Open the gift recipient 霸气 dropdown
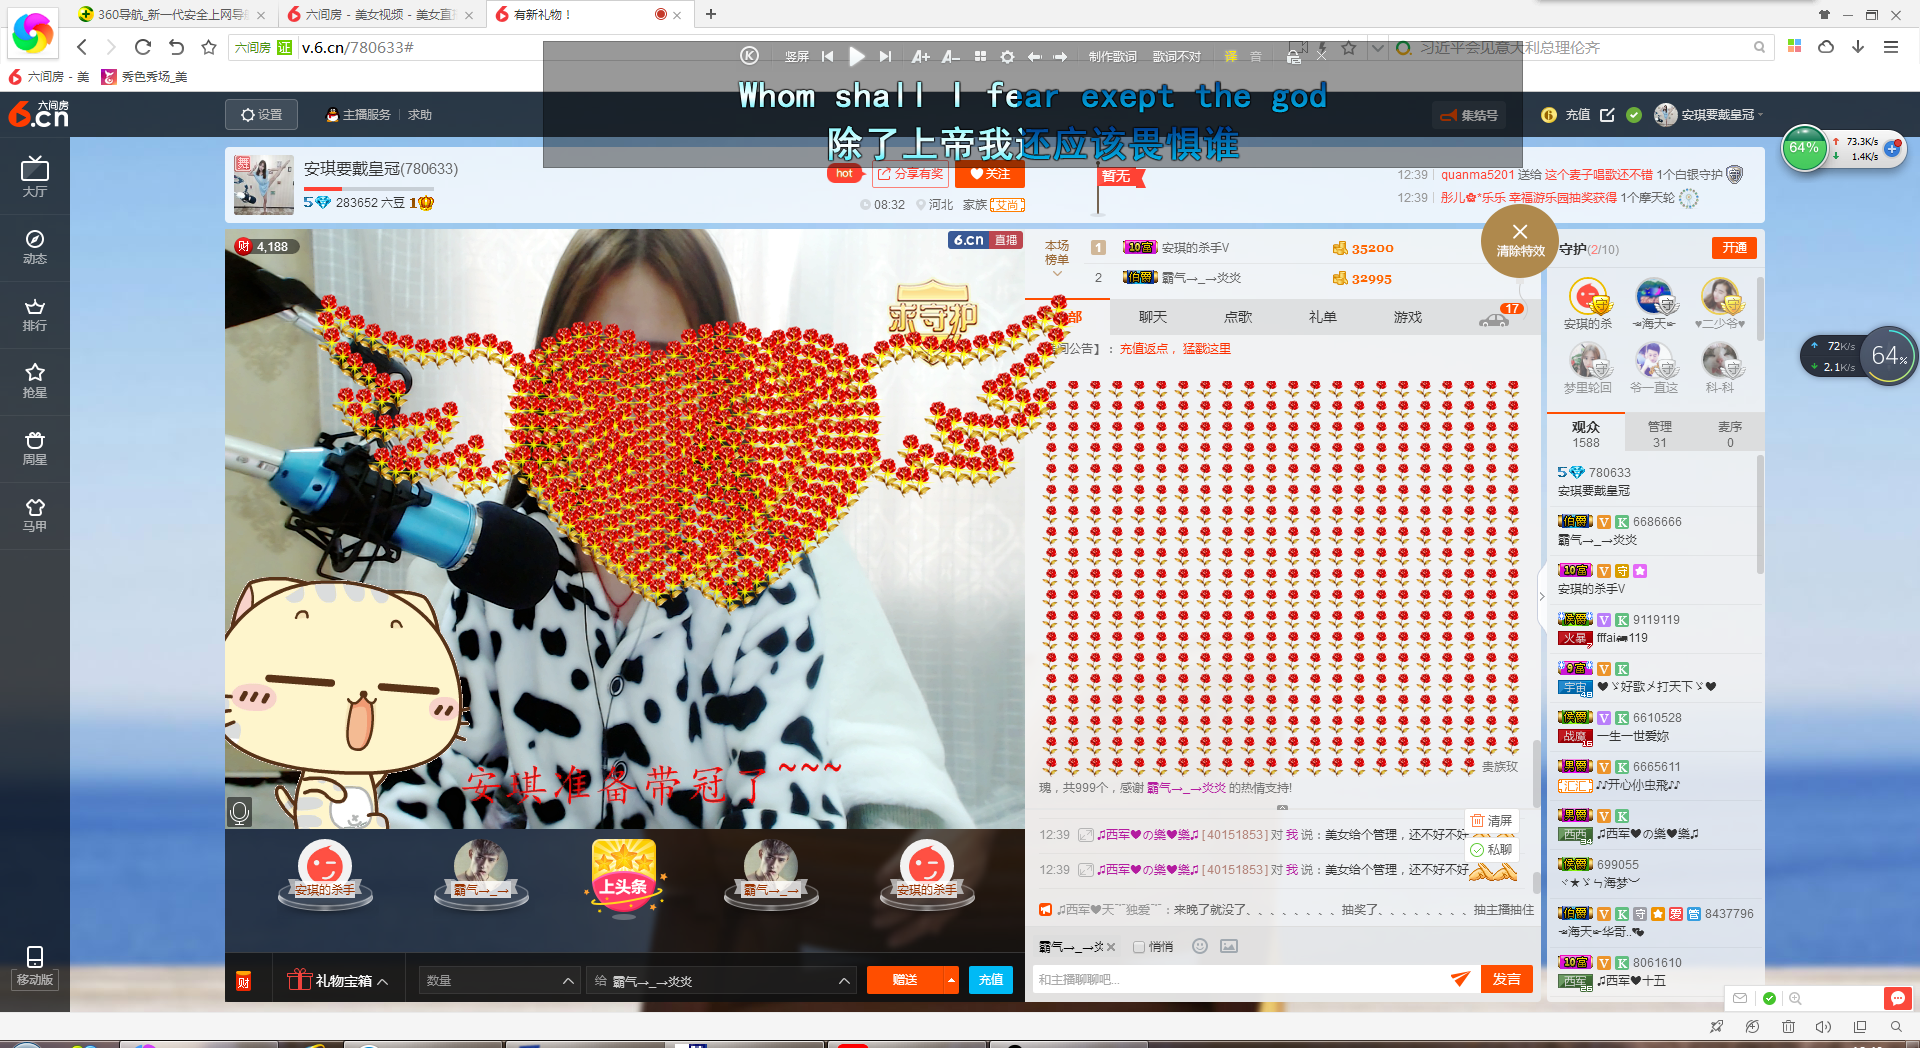 click(x=721, y=981)
